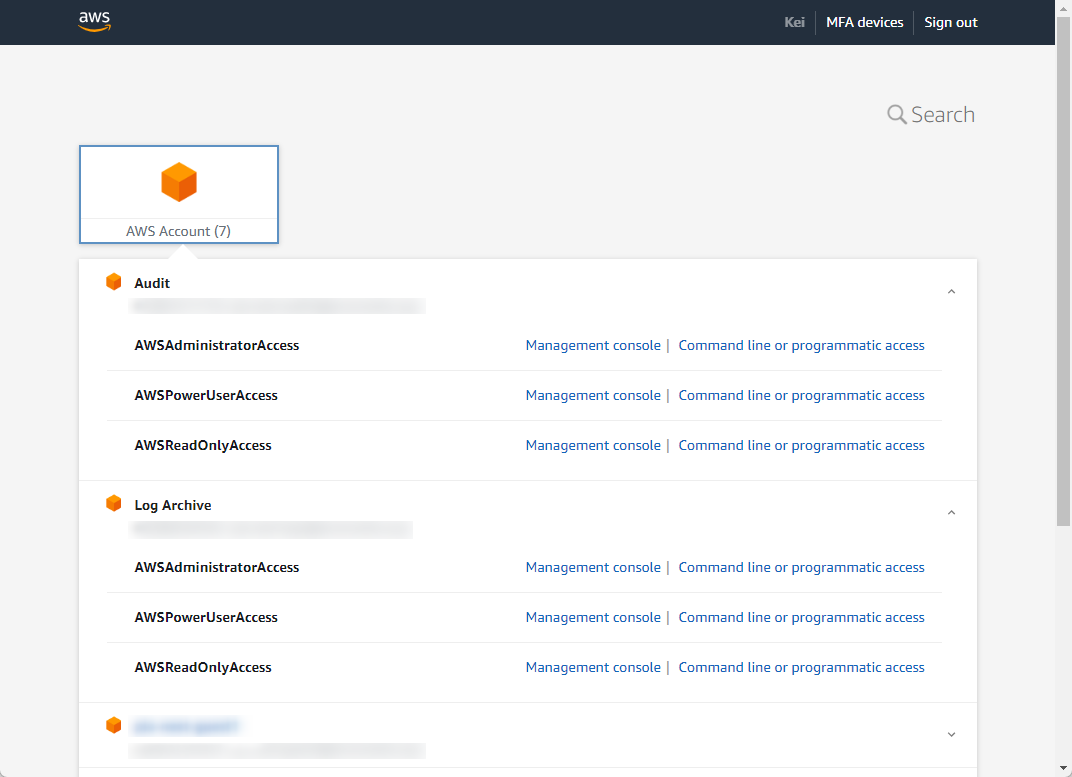
Task: Get command line access for Audit AWSPowerUserAccess
Action: (x=801, y=395)
